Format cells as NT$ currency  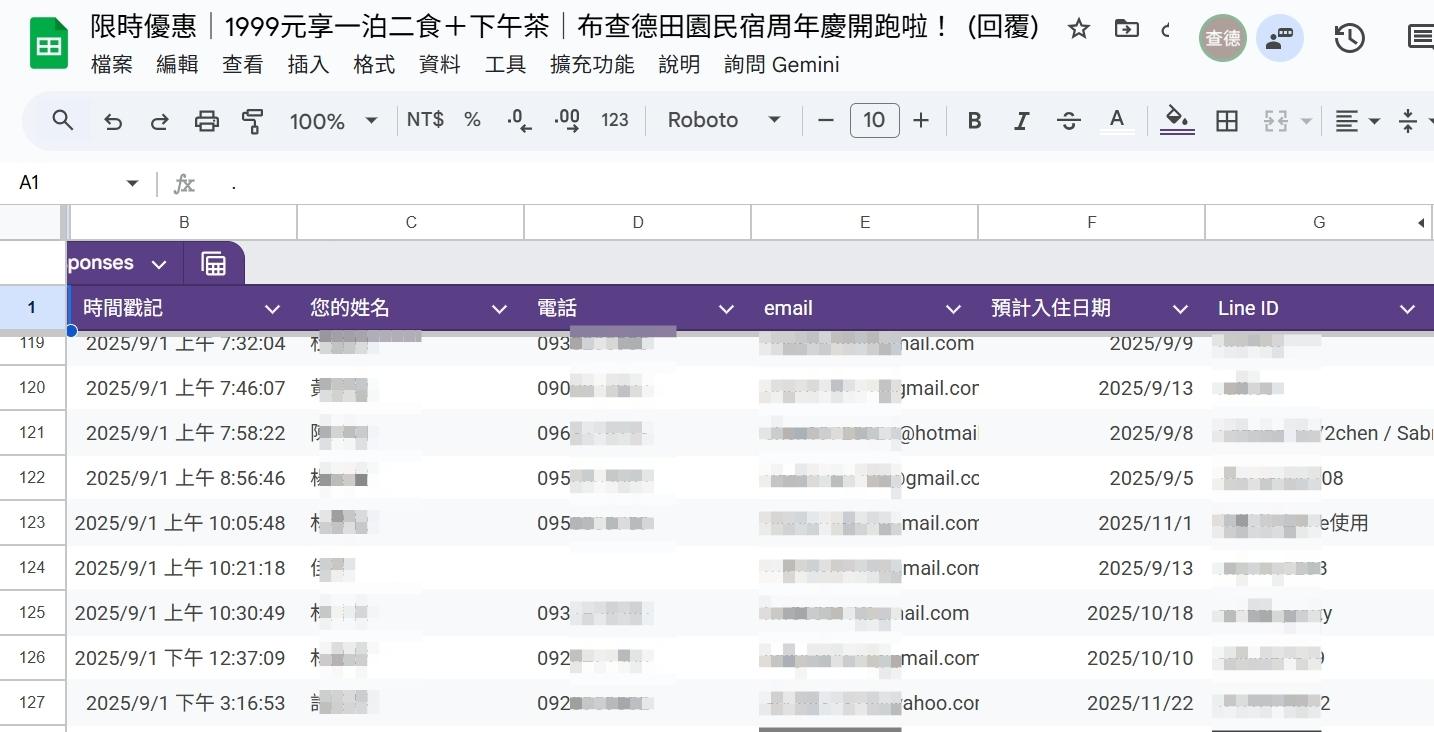coord(425,120)
